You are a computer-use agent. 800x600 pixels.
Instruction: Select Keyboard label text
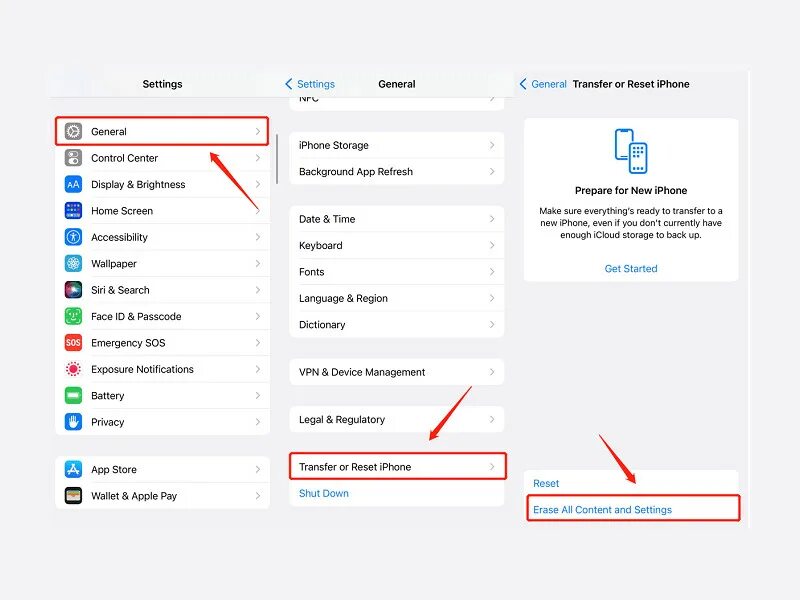[x=320, y=245]
